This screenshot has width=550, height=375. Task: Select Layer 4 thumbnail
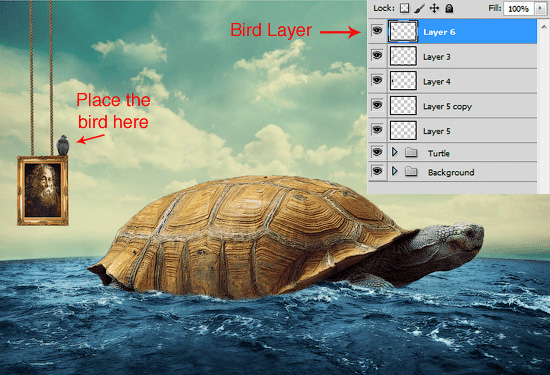[403, 81]
